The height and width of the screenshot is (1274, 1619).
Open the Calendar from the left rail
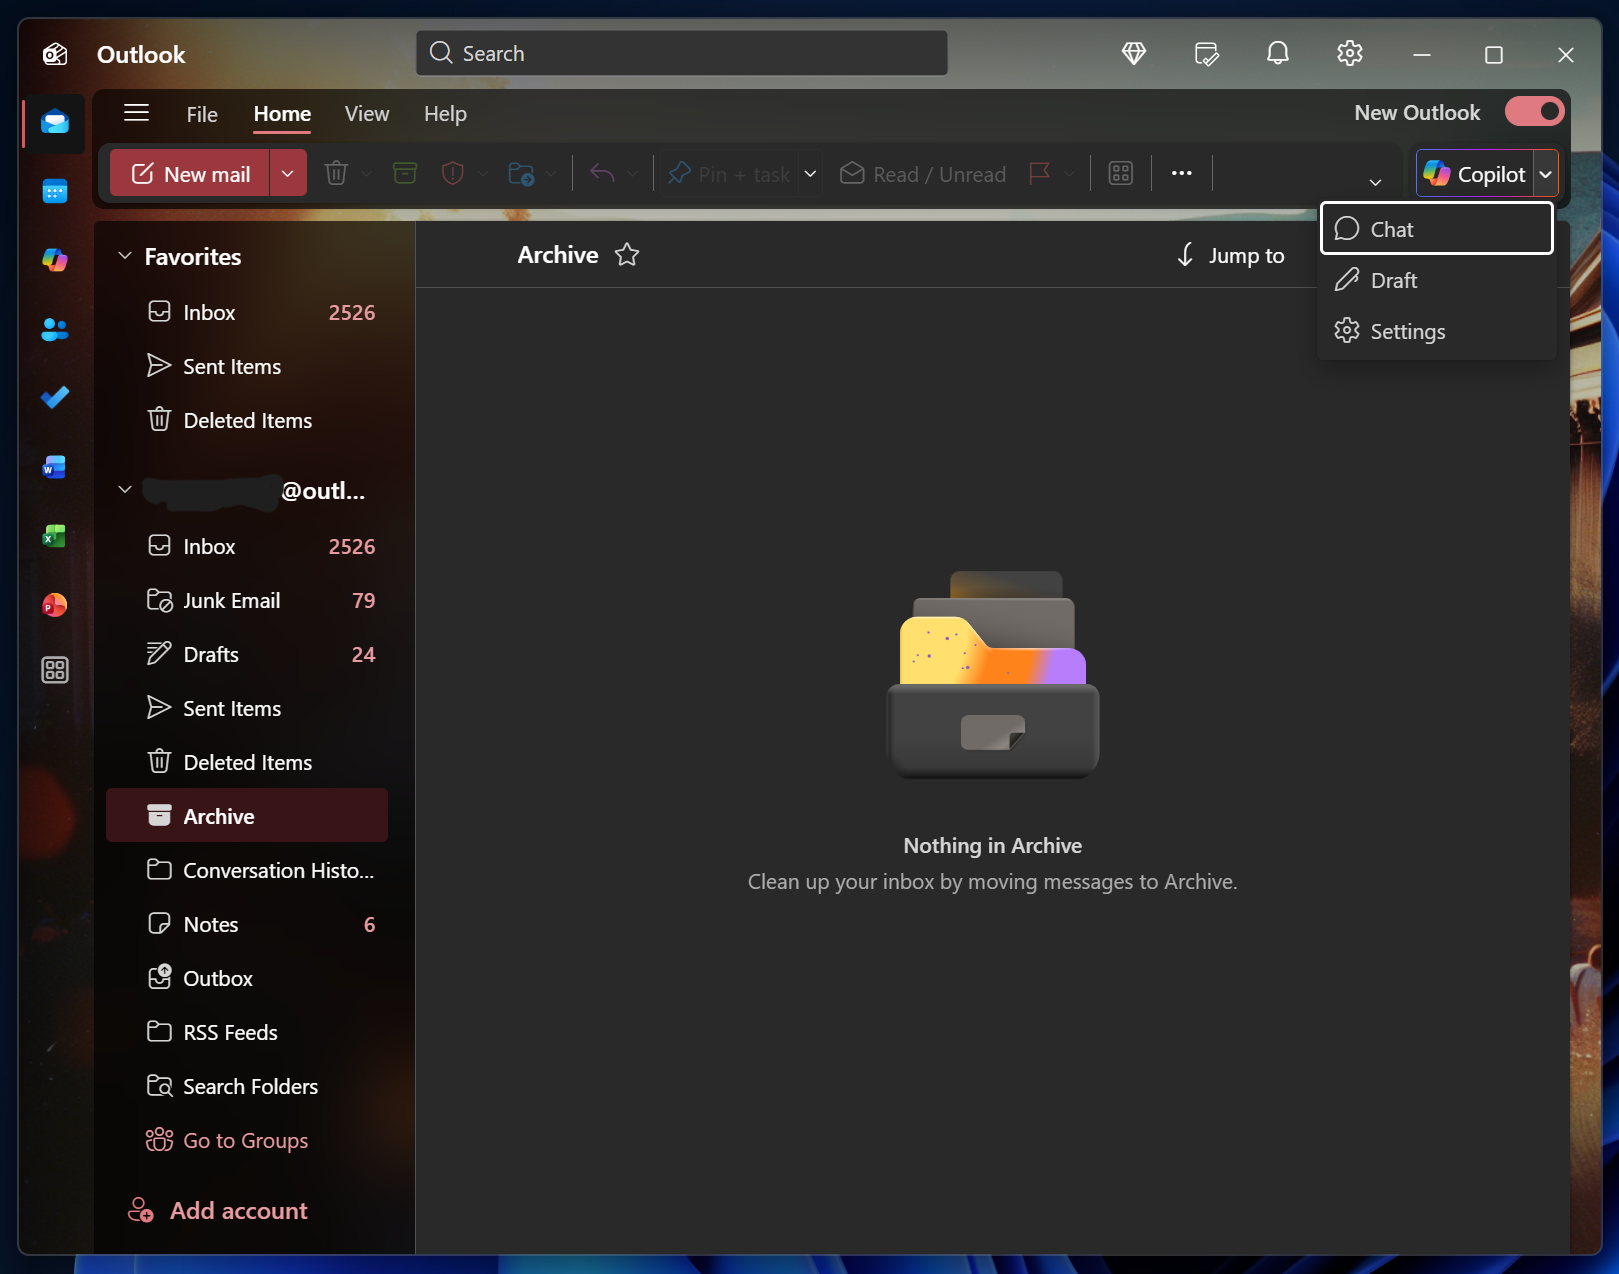pos(54,191)
